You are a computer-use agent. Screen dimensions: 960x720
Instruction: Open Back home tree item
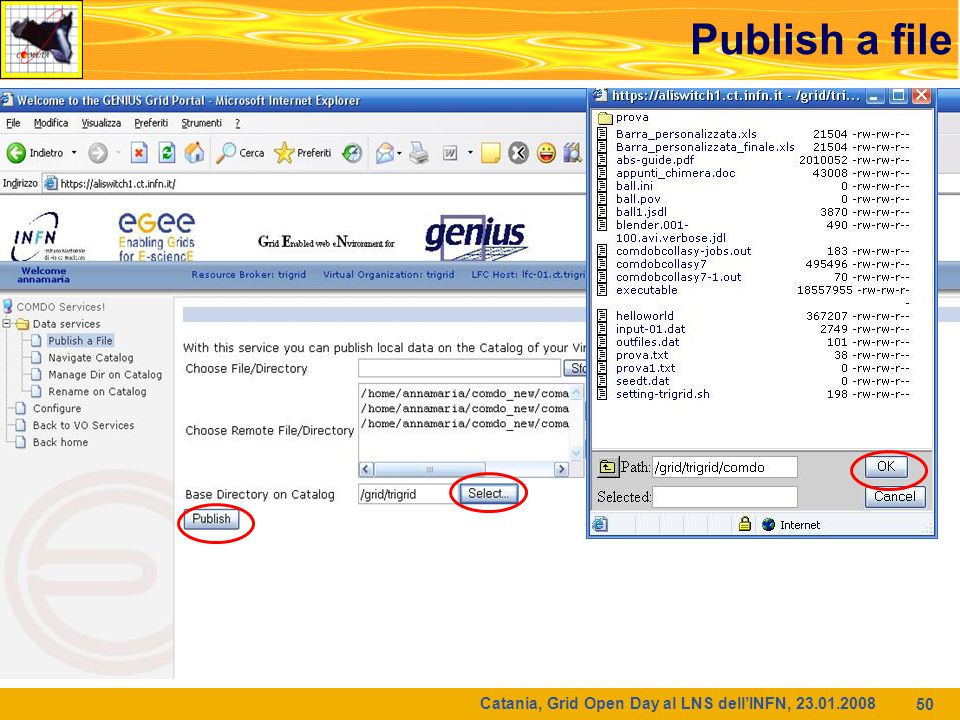pyautogui.click(x=60, y=442)
